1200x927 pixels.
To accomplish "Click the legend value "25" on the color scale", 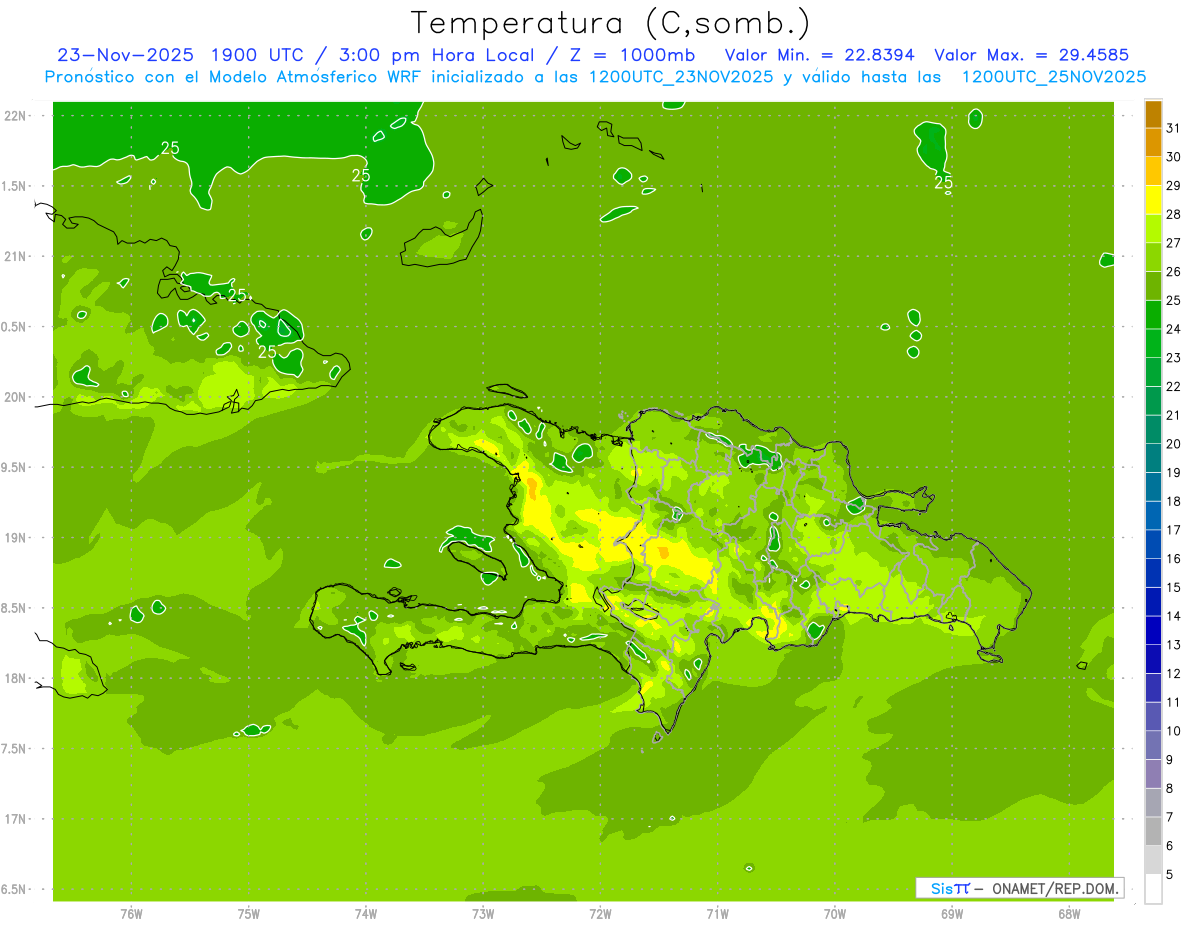I will 1173,300.
